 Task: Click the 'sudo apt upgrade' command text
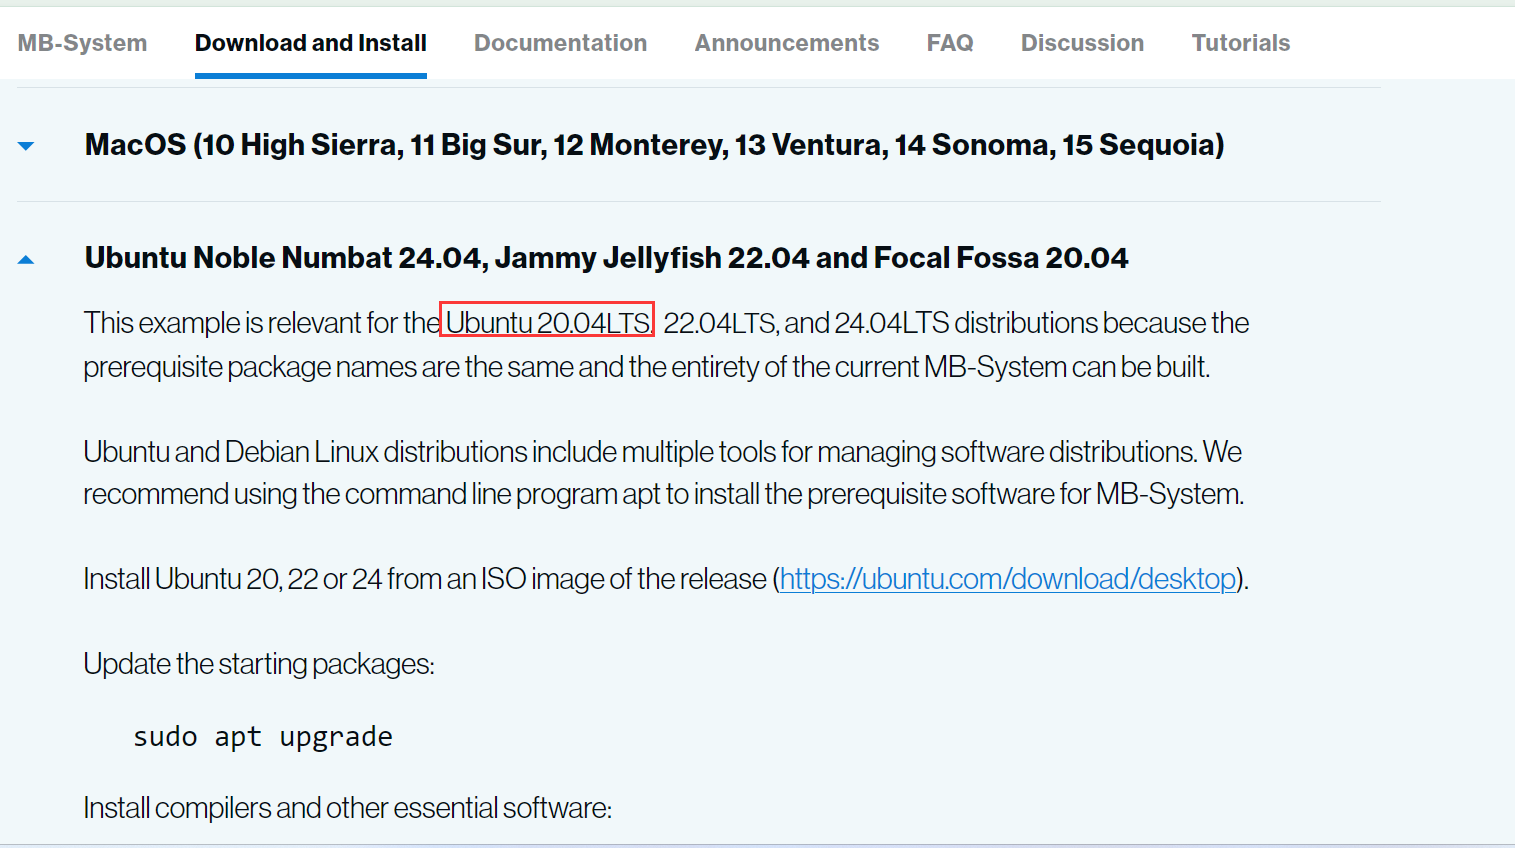(x=263, y=737)
